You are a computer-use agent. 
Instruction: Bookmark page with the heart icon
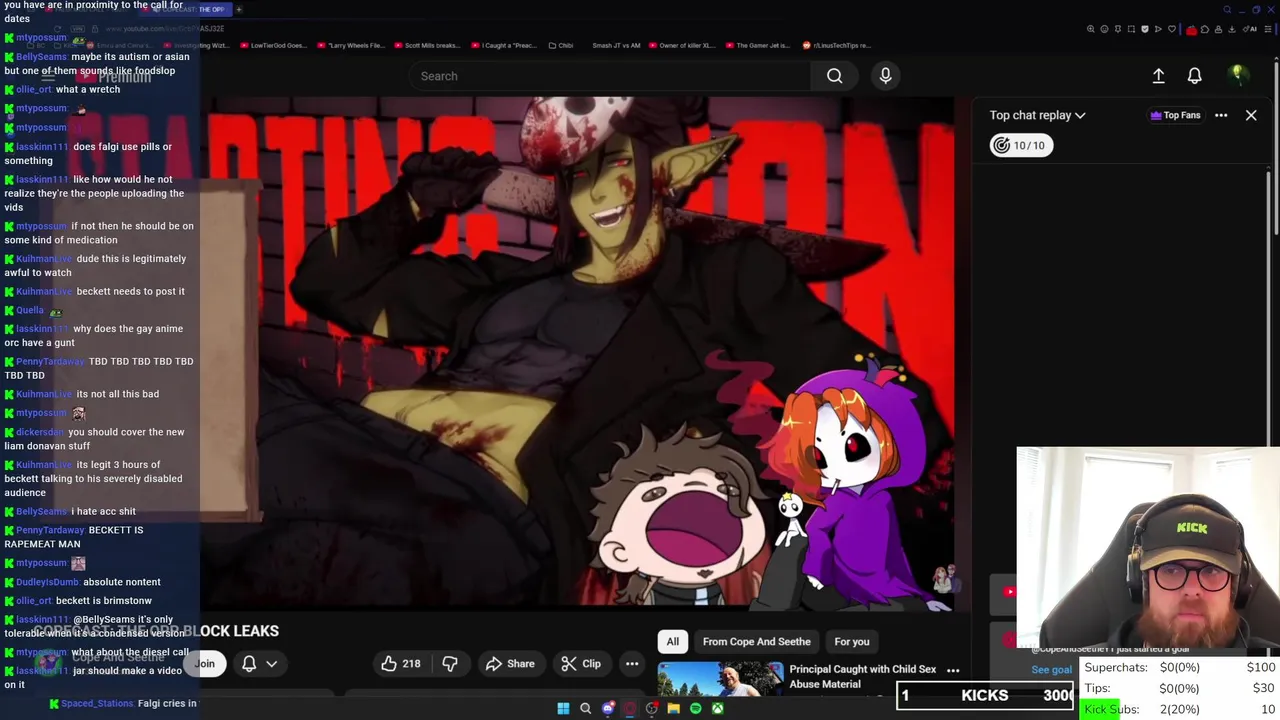[x=1172, y=29]
